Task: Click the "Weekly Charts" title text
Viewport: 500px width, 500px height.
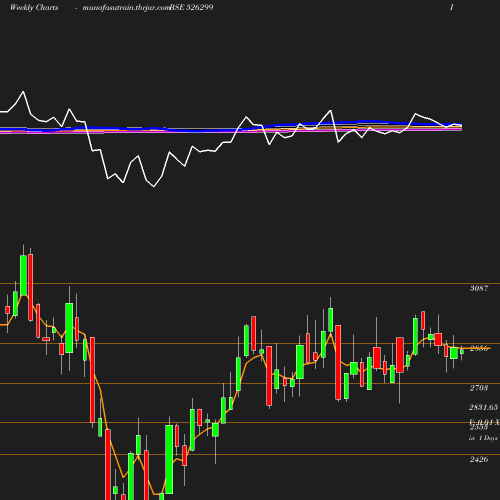Action: (34, 7)
